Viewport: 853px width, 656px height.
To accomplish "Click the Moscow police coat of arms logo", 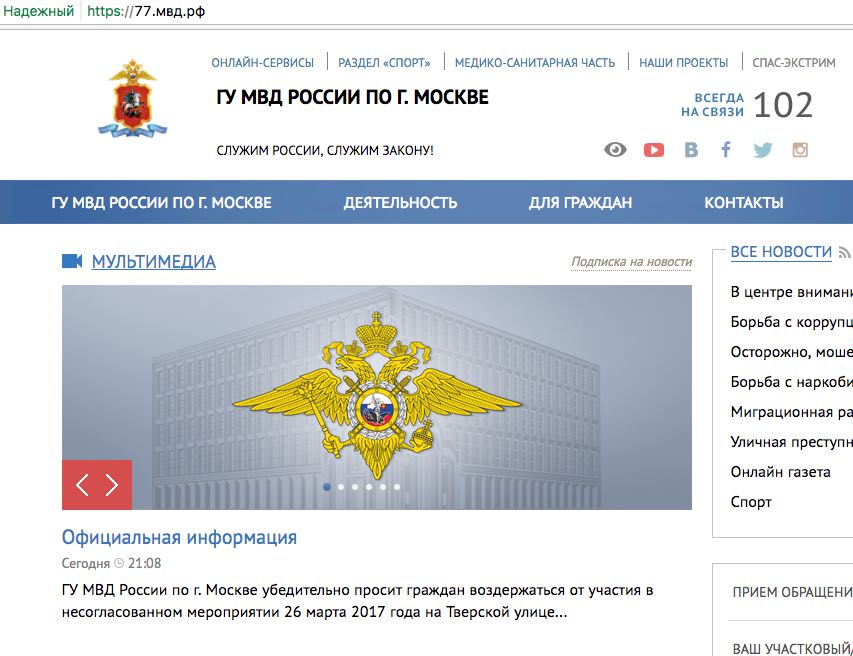I will point(132,98).
